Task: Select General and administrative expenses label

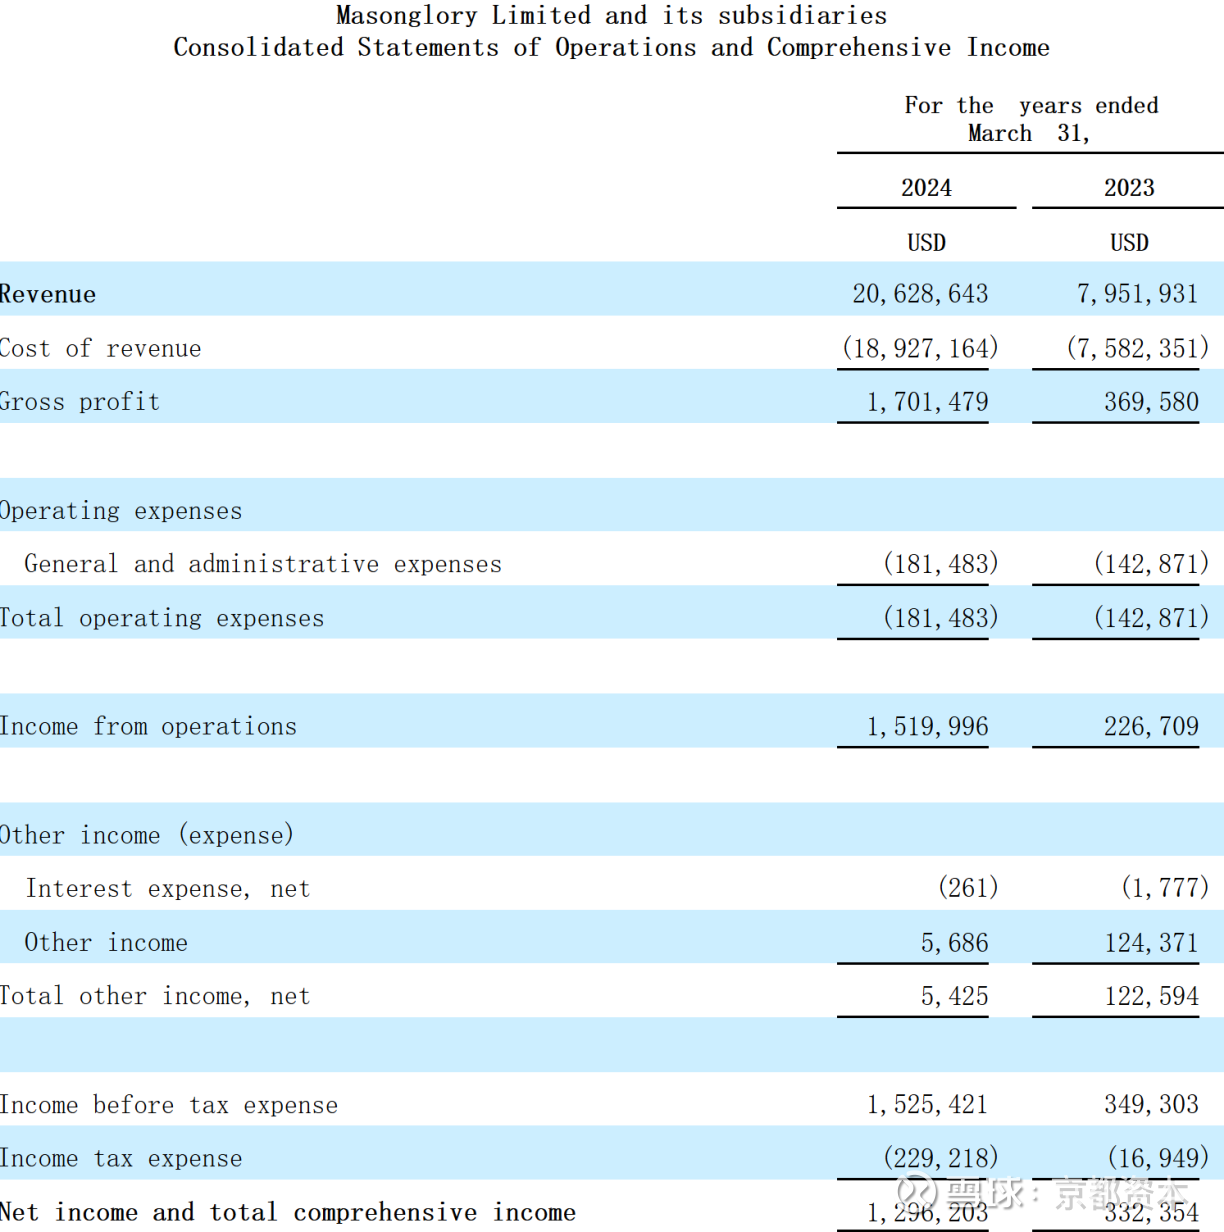Action: [x=263, y=564]
